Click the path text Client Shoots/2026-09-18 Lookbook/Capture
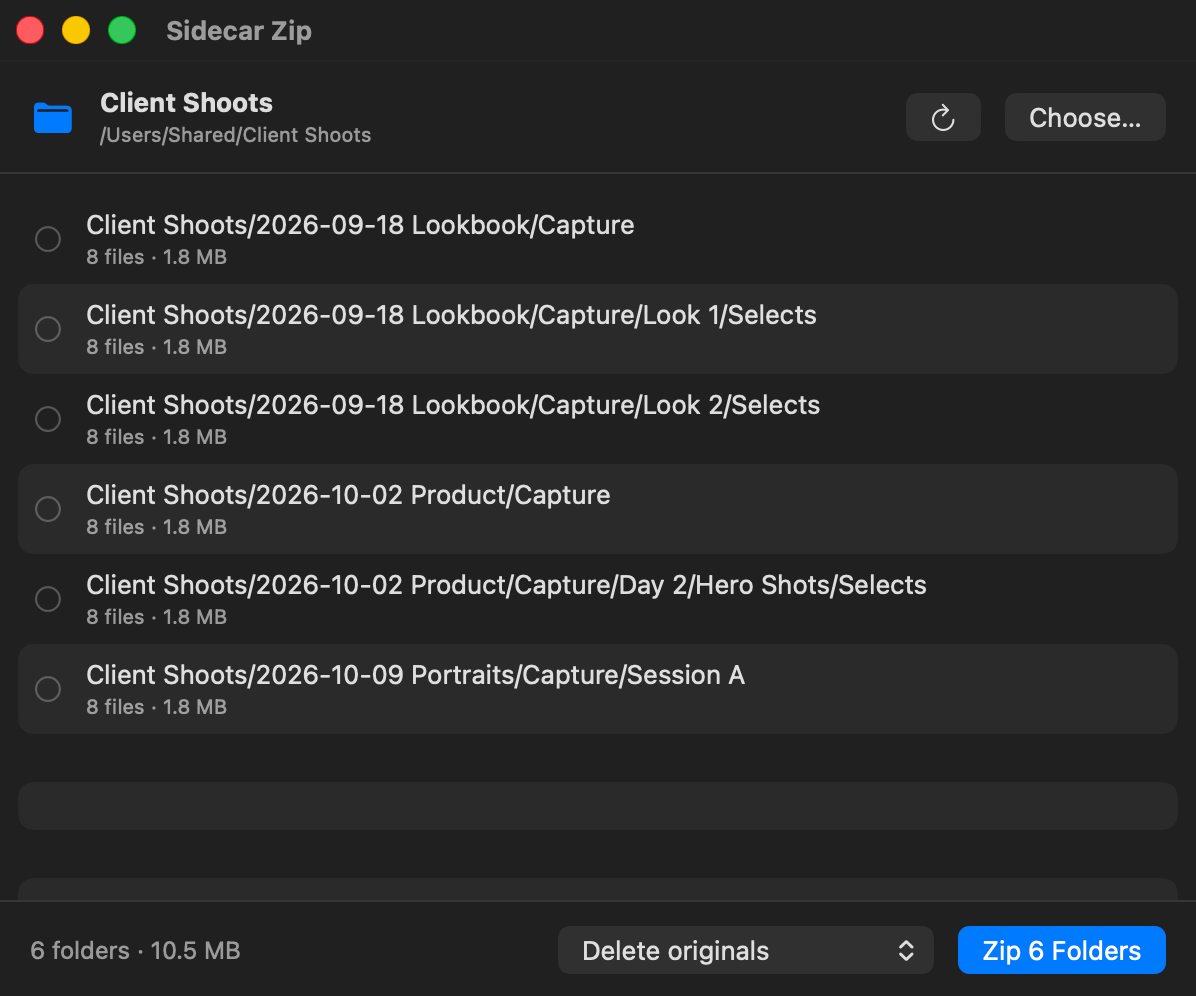 tap(360, 225)
